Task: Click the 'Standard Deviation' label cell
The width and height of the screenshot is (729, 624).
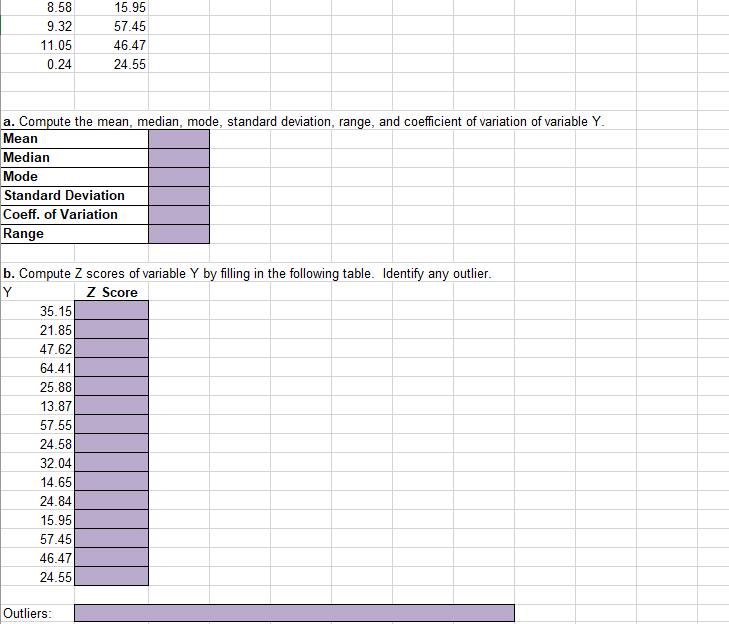Action: click(x=74, y=196)
